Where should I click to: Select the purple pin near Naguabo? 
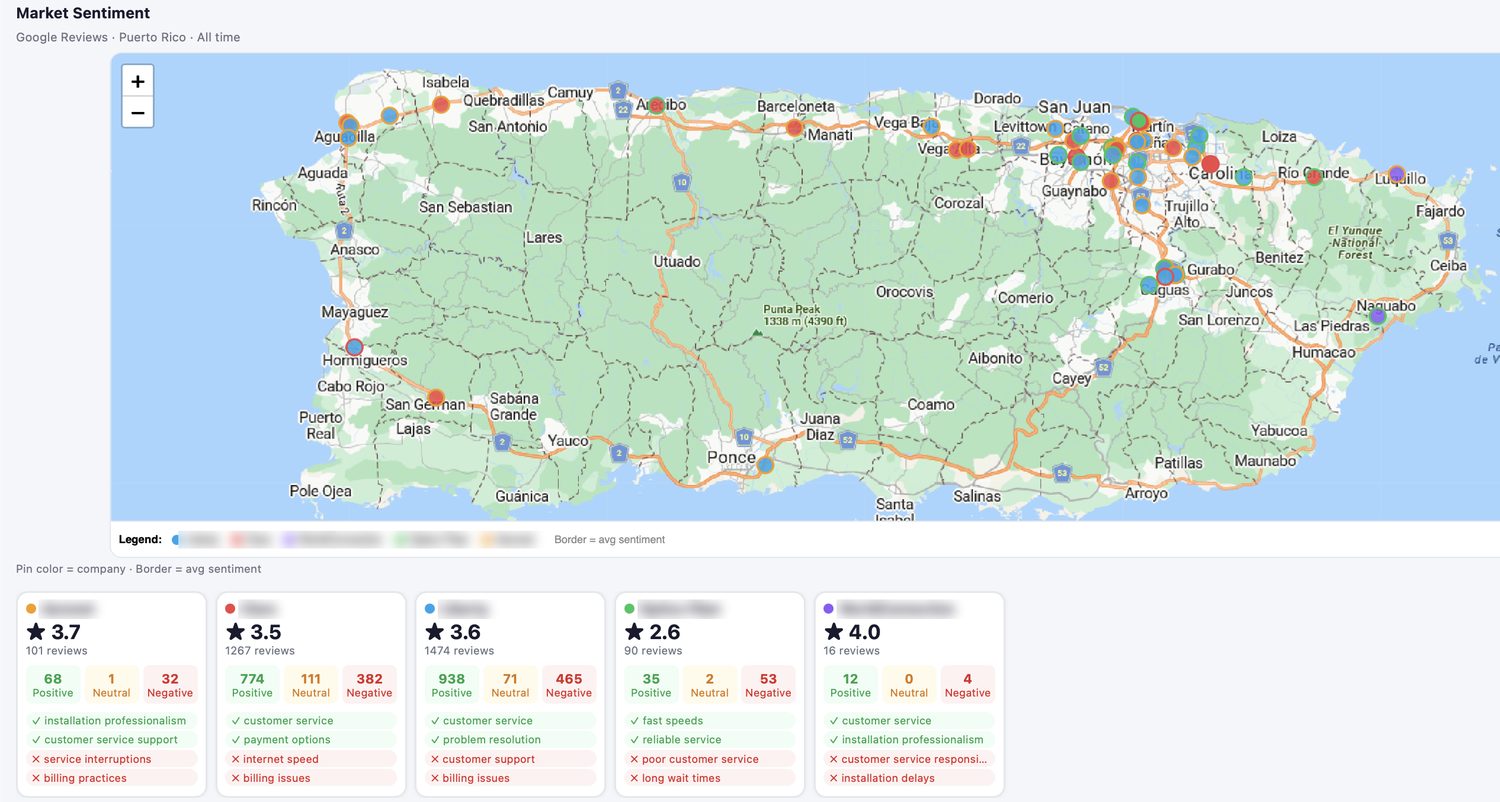[x=1377, y=316]
